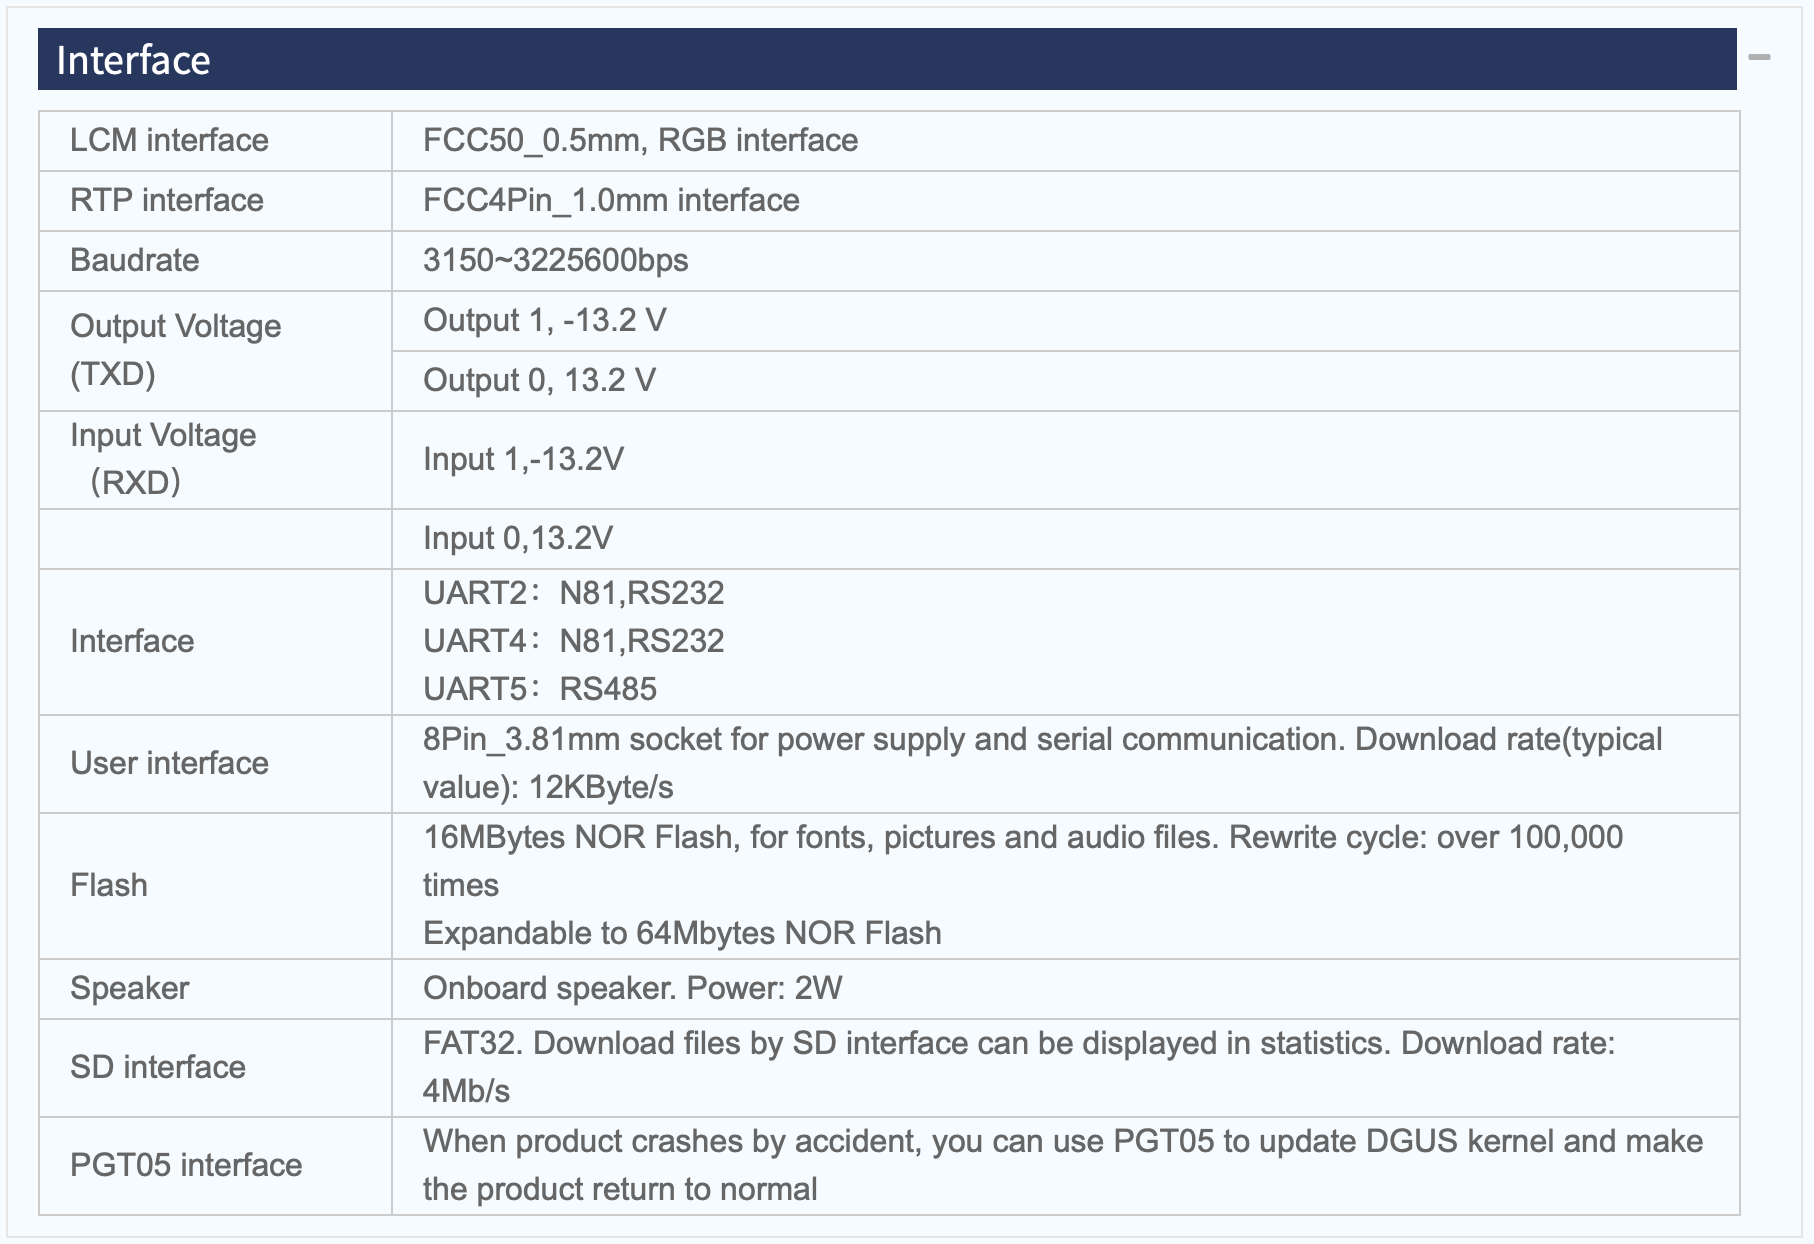The image size is (1814, 1244).
Task: Click the User interface row label
Action: pos(169,764)
